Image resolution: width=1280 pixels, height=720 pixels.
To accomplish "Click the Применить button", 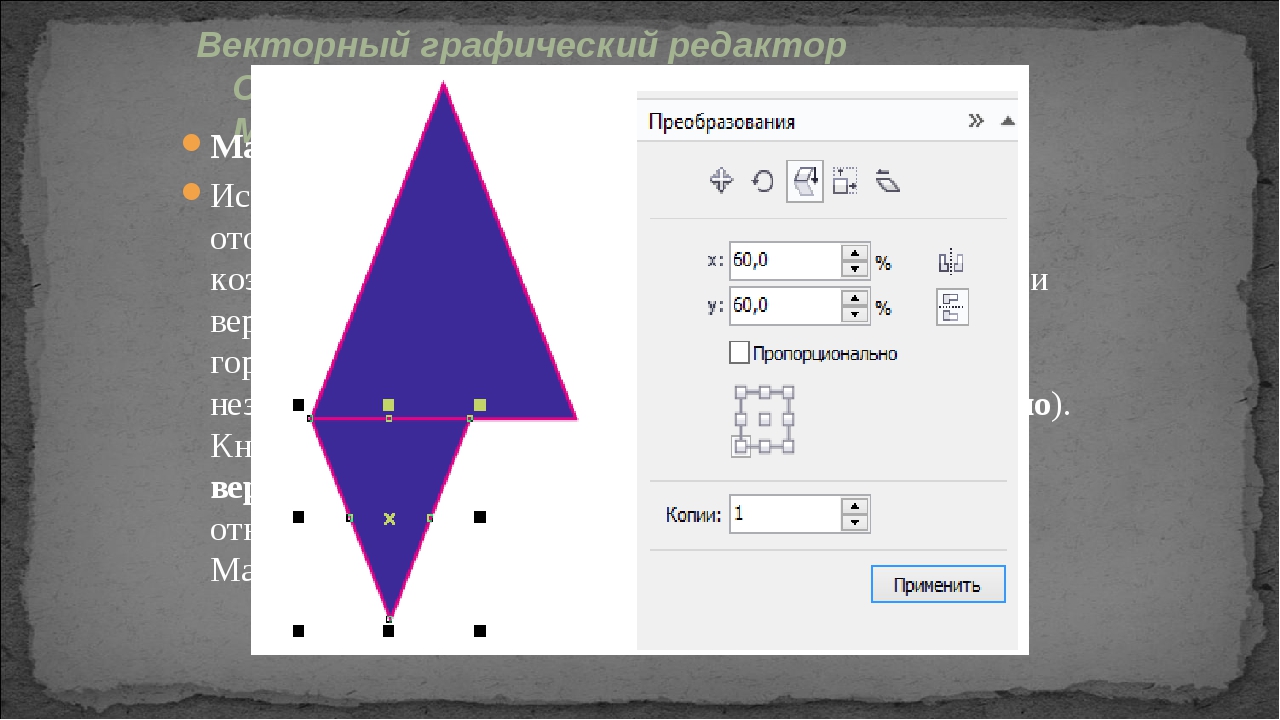I will [938, 585].
